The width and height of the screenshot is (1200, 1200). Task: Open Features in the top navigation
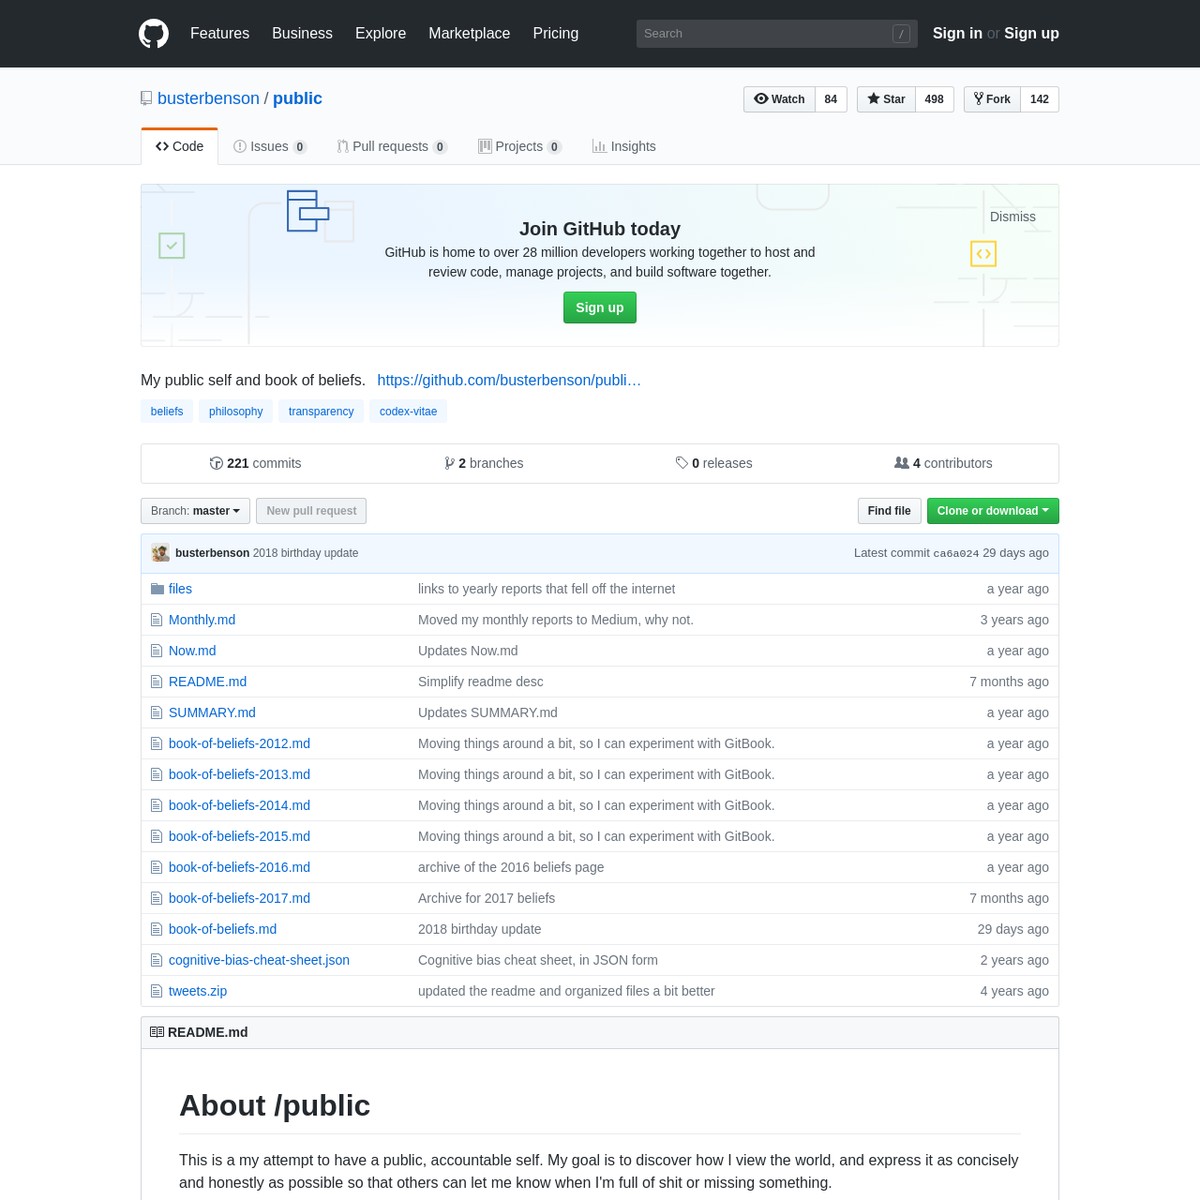tap(220, 33)
